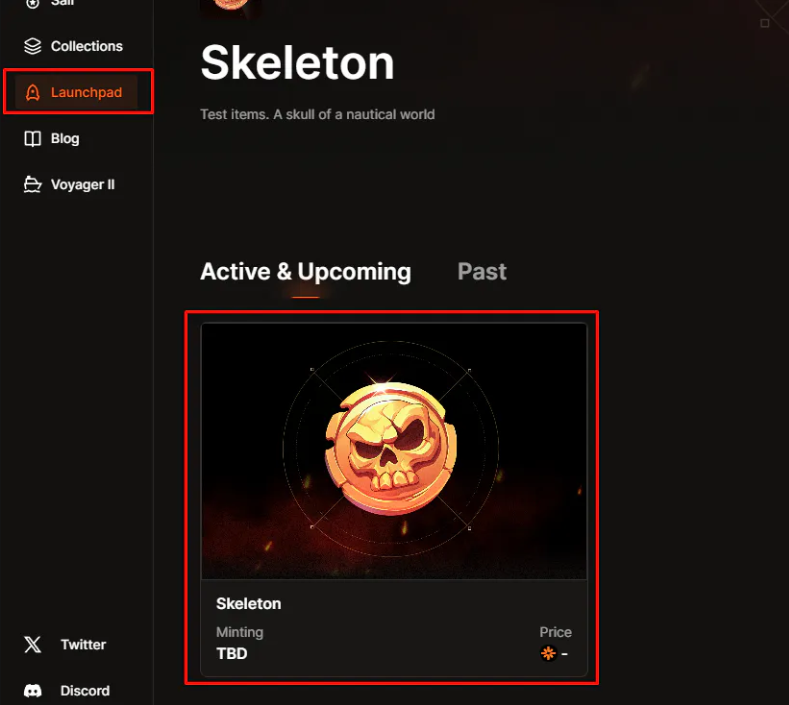Image resolution: width=789 pixels, height=705 pixels.
Task: Click the orange price token icon
Action: [x=548, y=653]
